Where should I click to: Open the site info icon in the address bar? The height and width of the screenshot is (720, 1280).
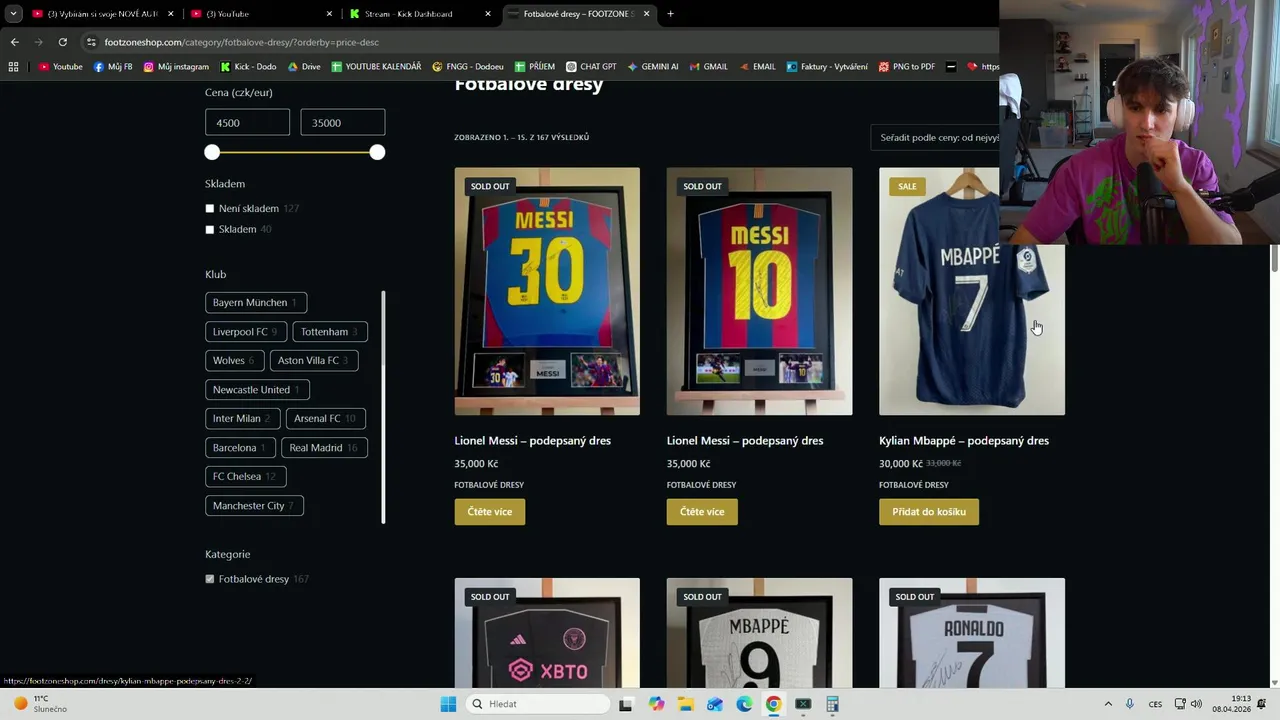click(91, 42)
